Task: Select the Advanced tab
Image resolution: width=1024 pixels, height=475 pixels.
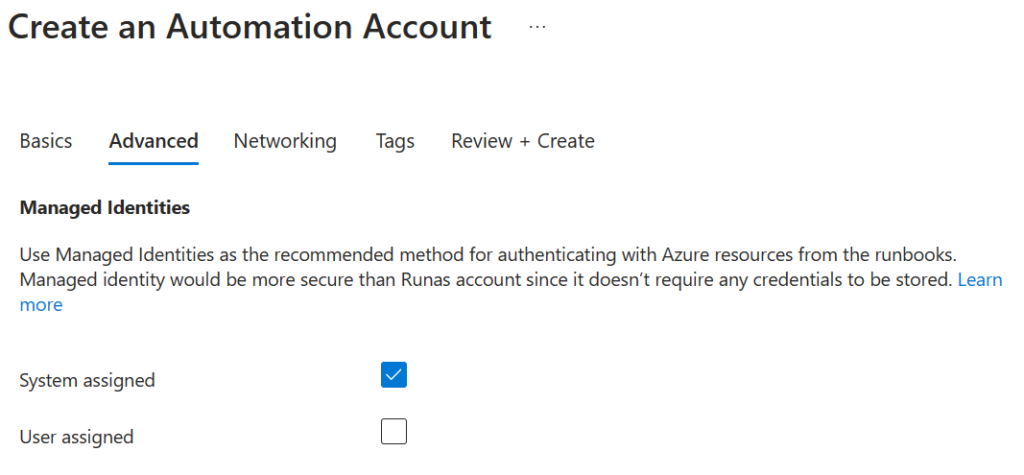Action: 153,141
